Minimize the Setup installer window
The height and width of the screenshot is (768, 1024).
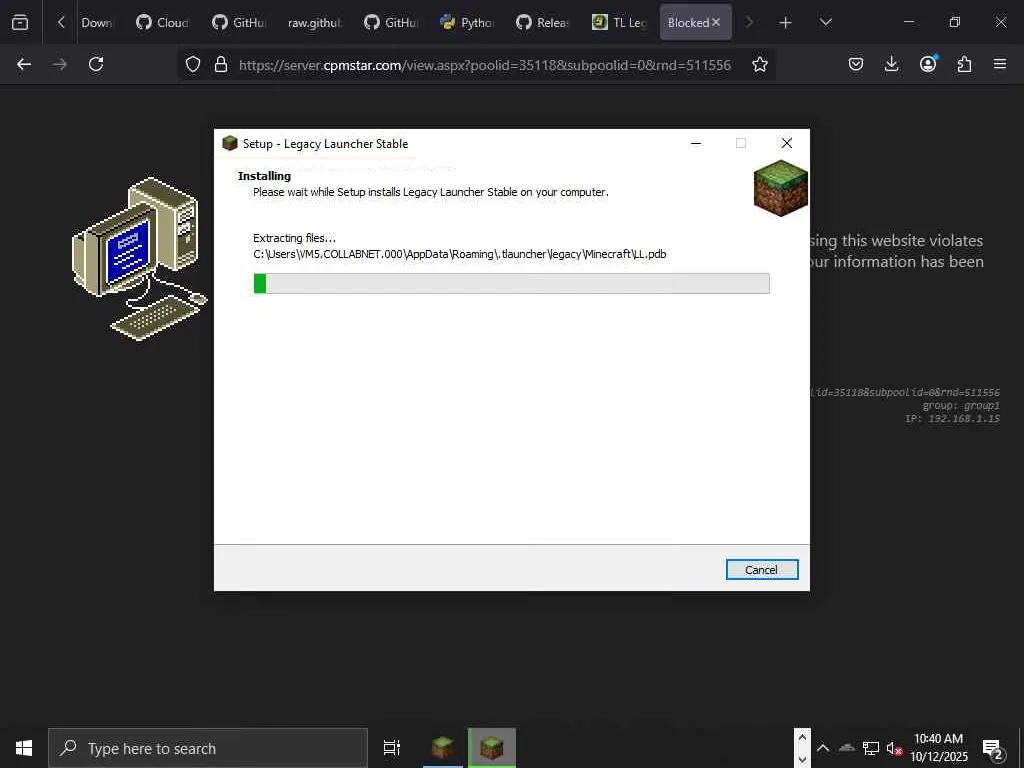tap(696, 143)
